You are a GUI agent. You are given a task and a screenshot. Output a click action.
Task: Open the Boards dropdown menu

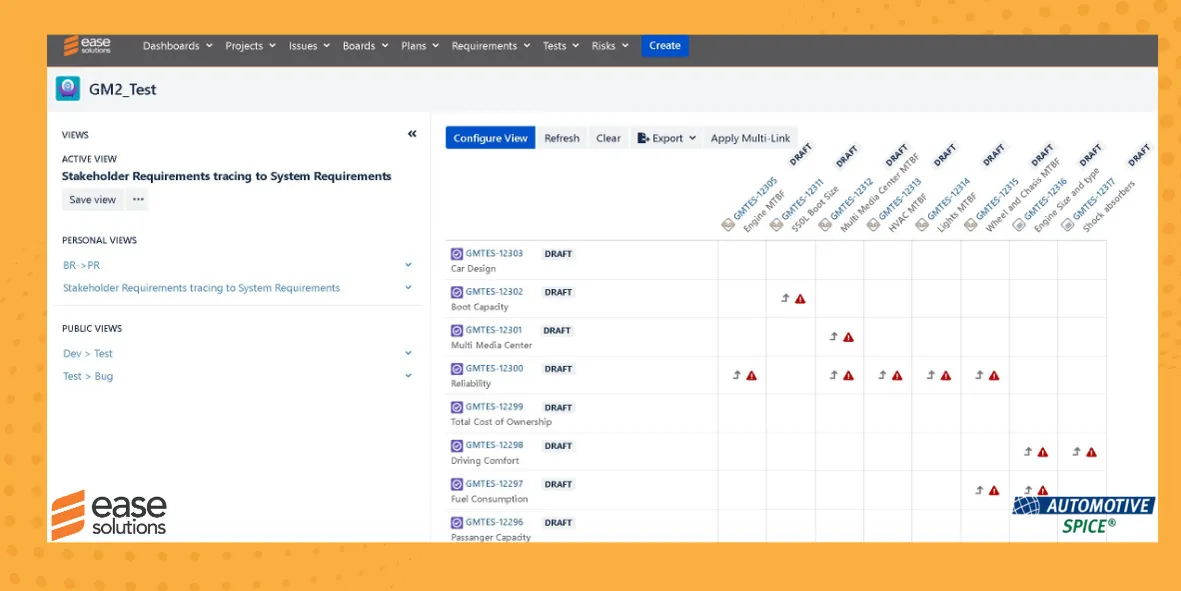[x=365, y=46]
